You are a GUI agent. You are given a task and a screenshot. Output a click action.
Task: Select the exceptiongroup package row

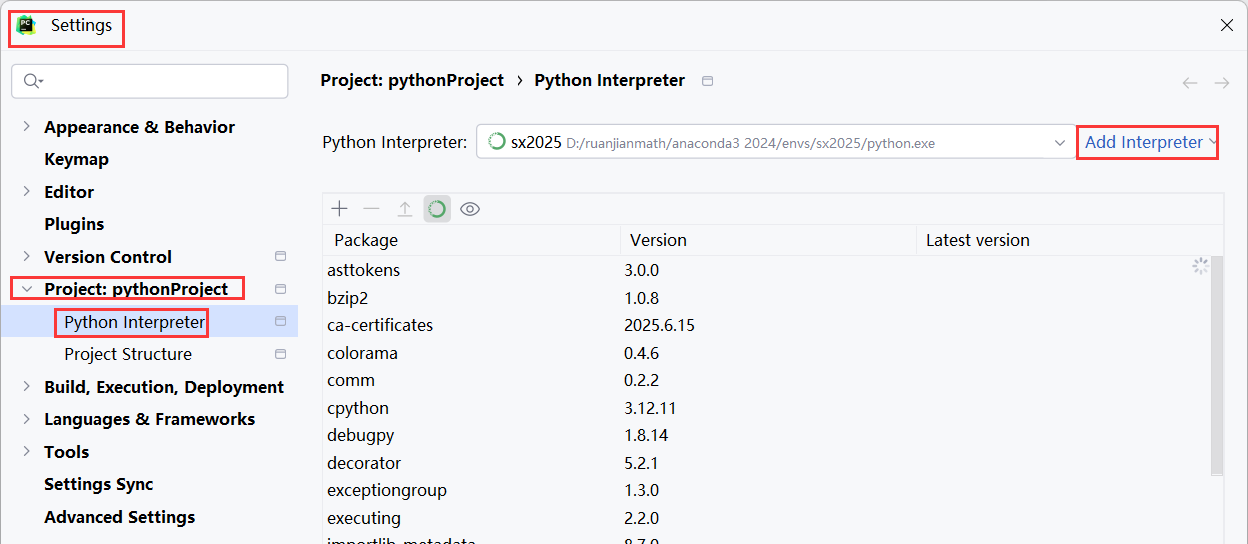766,490
